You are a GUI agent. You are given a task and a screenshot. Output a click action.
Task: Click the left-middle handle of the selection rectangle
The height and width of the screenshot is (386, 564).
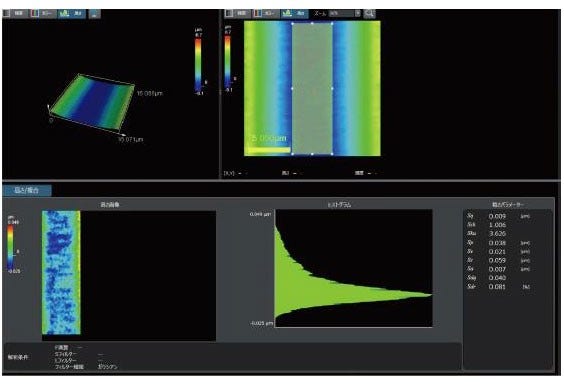292,88
